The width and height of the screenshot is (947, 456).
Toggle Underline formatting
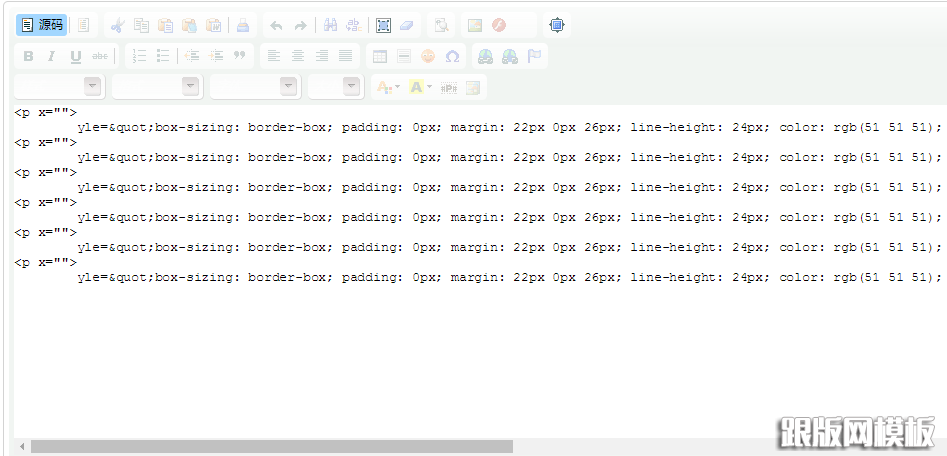coord(76,56)
